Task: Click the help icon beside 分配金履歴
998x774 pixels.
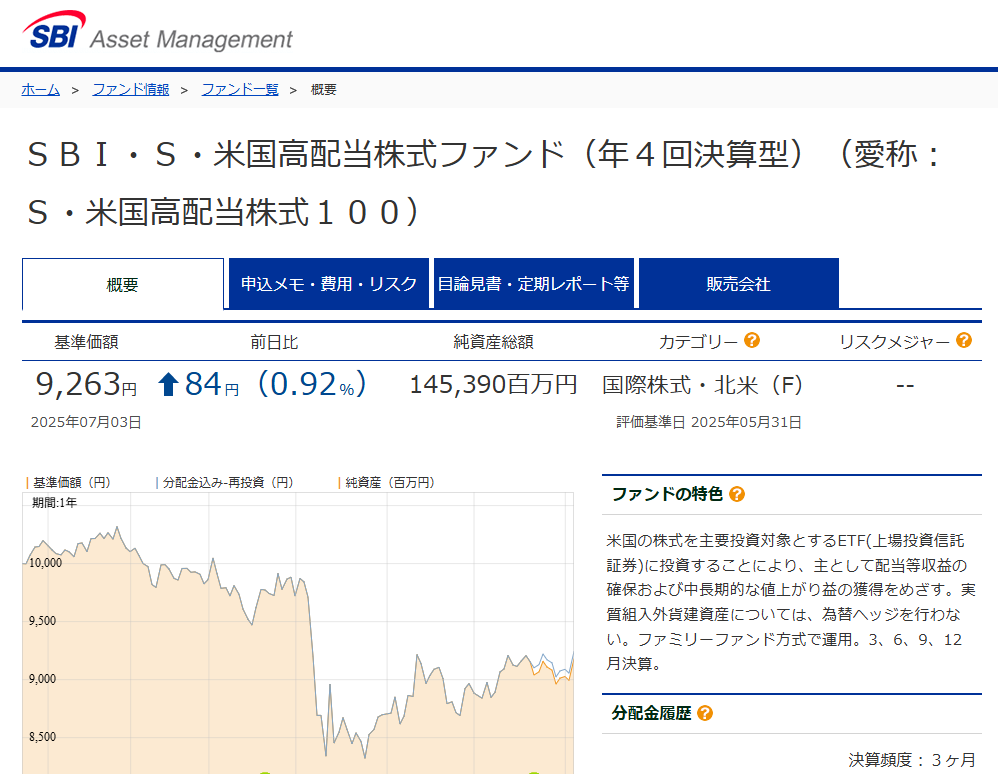Action: click(x=705, y=713)
